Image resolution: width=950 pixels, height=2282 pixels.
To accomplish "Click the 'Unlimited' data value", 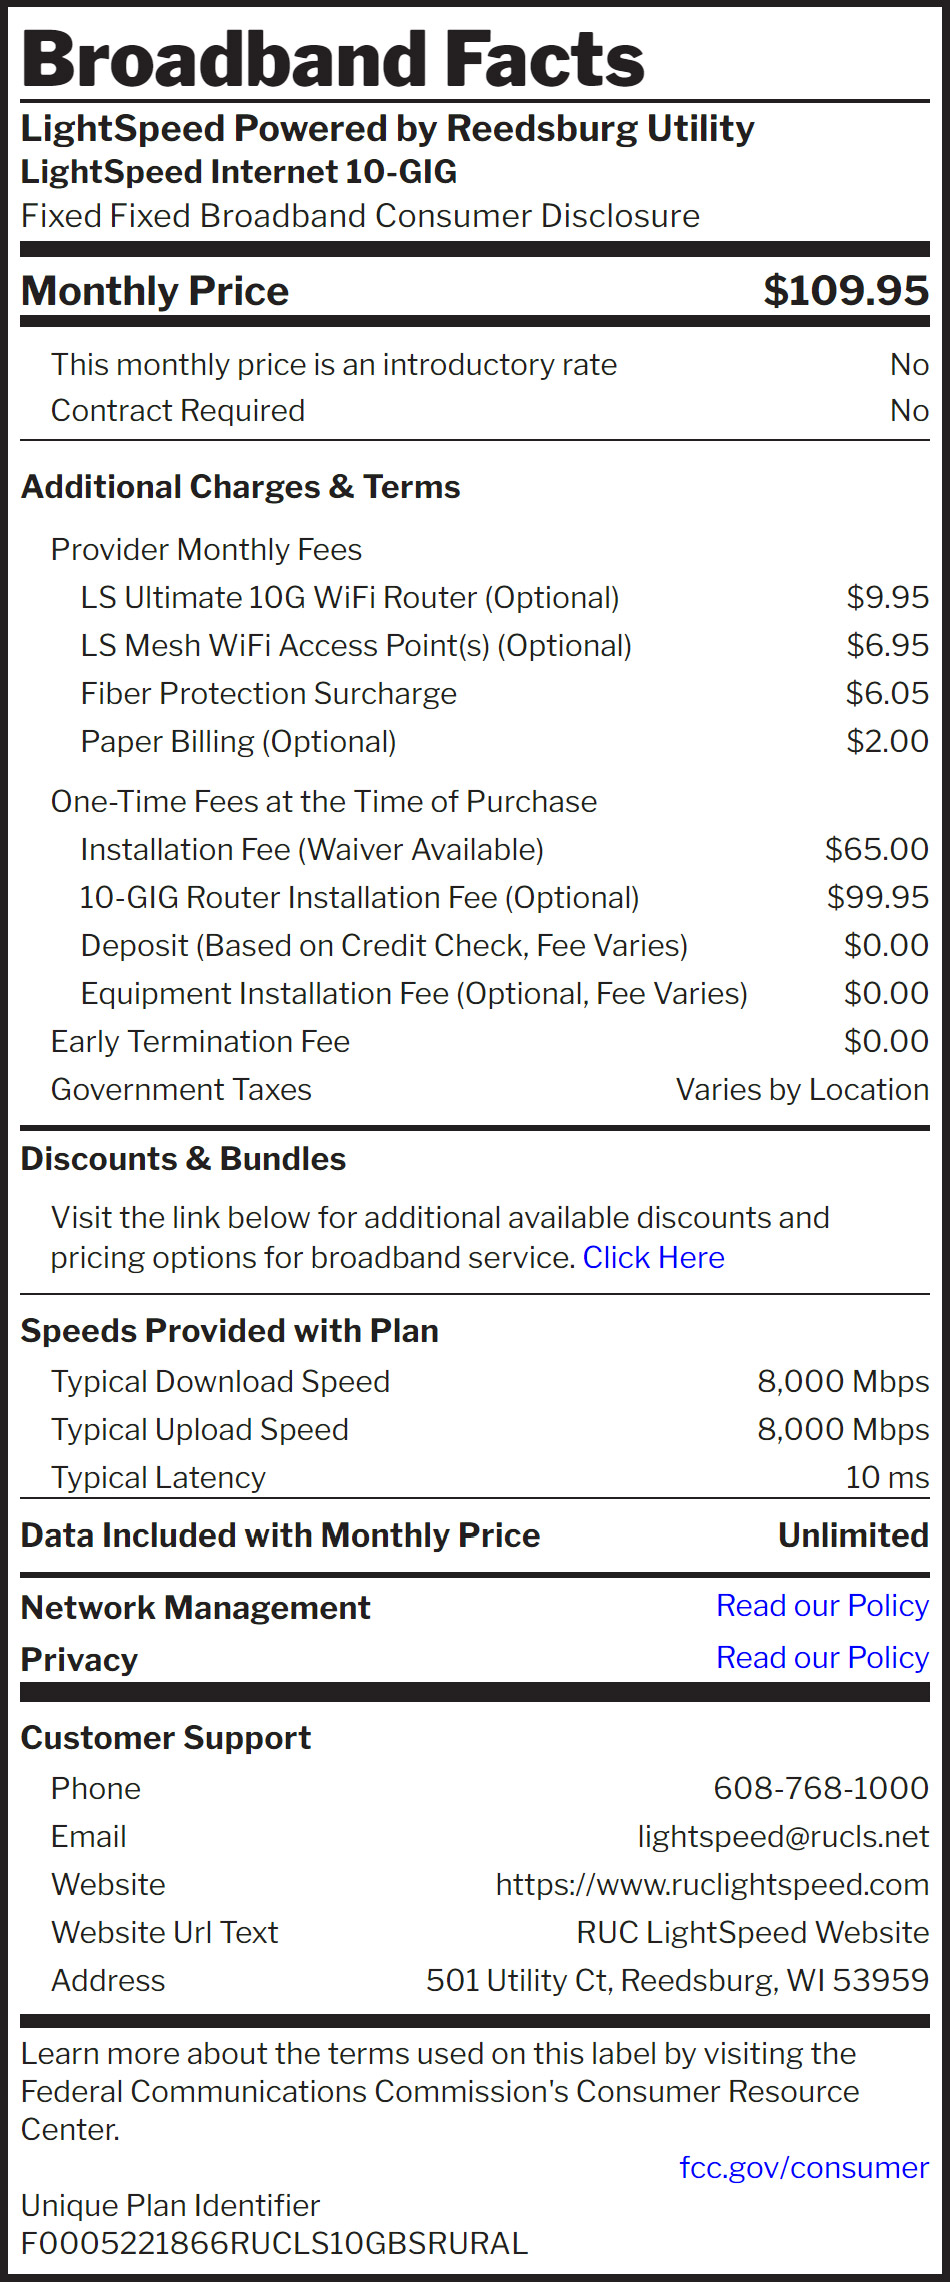I will 853,1535.
